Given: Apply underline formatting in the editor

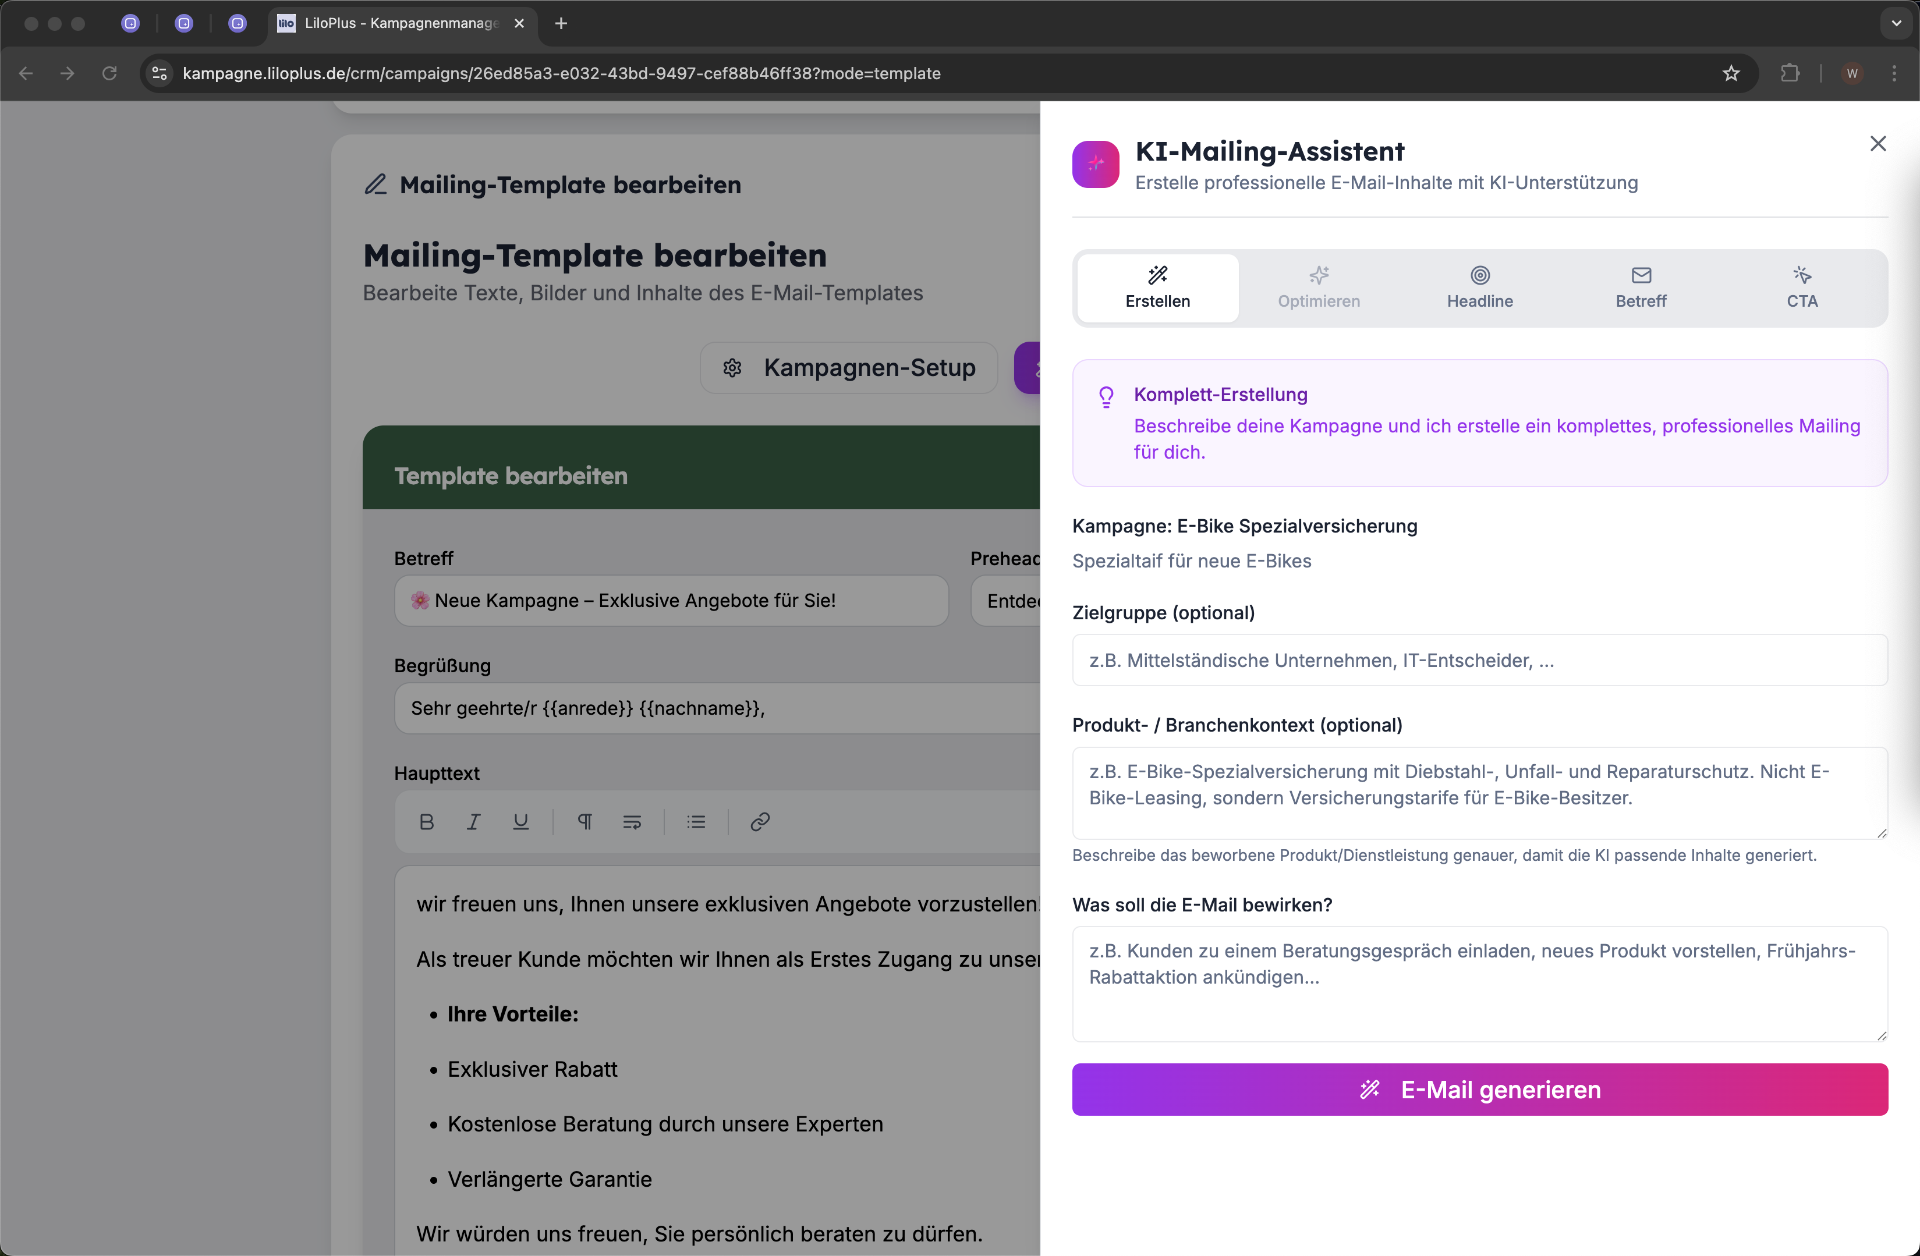Looking at the screenshot, I should click(520, 821).
